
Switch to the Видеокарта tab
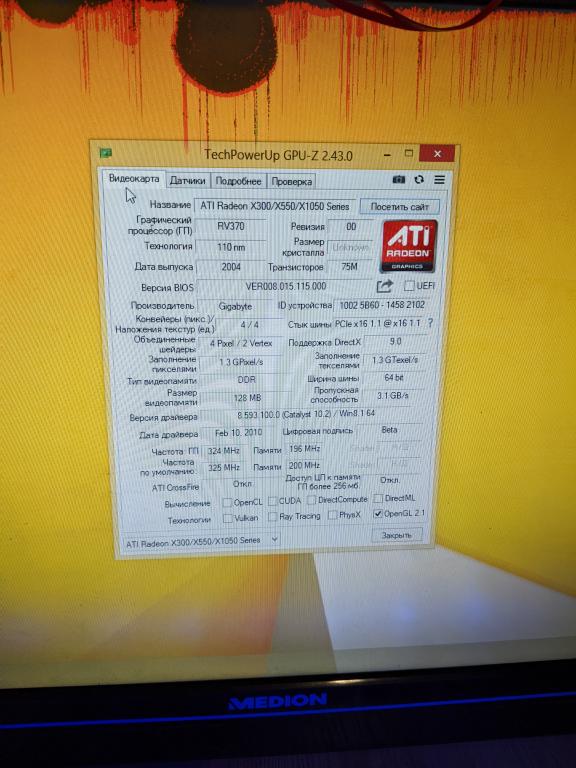tap(134, 179)
